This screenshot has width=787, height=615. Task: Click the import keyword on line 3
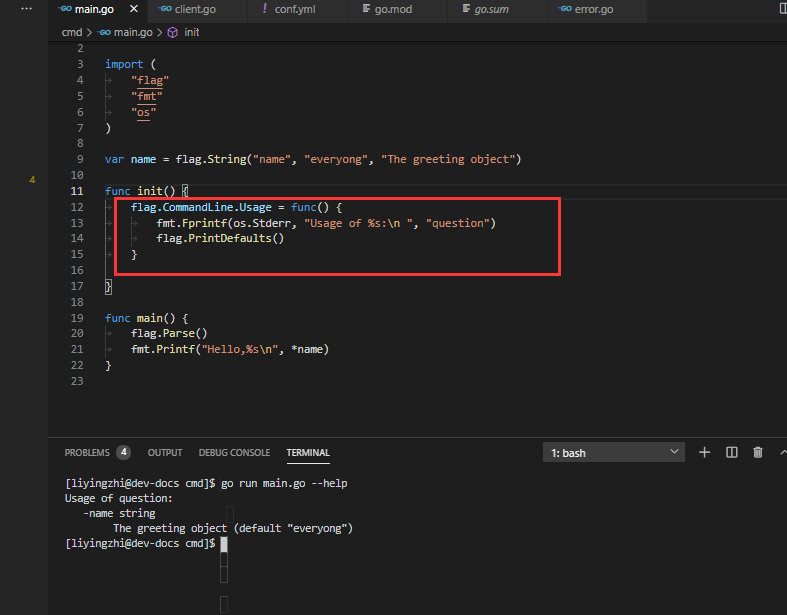[124, 64]
